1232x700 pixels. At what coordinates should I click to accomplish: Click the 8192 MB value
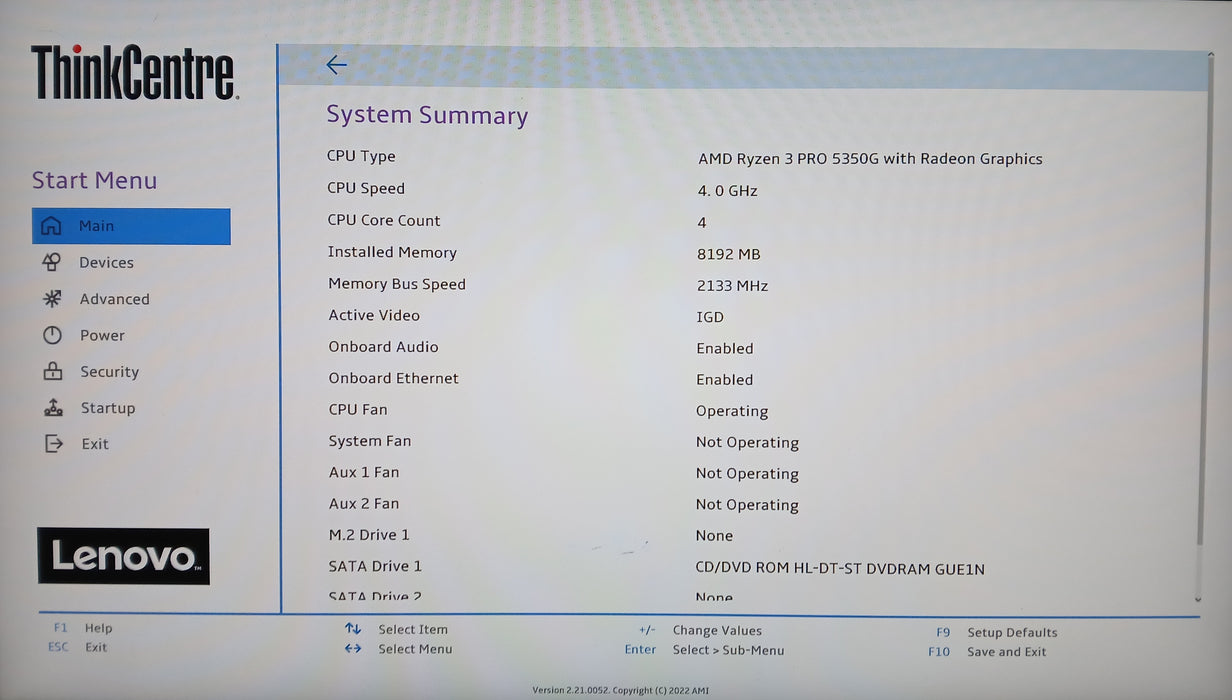729,254
